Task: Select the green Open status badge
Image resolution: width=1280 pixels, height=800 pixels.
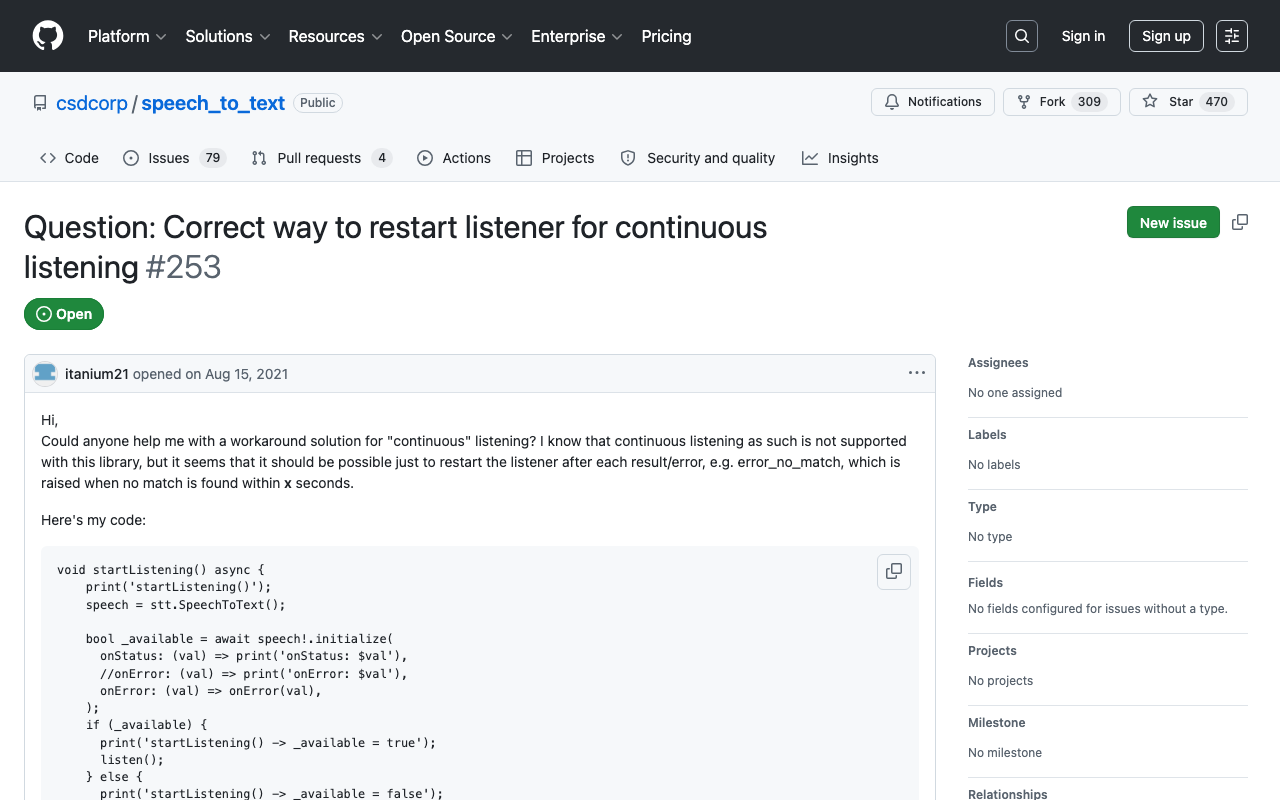Action: [x=64, y=314]
